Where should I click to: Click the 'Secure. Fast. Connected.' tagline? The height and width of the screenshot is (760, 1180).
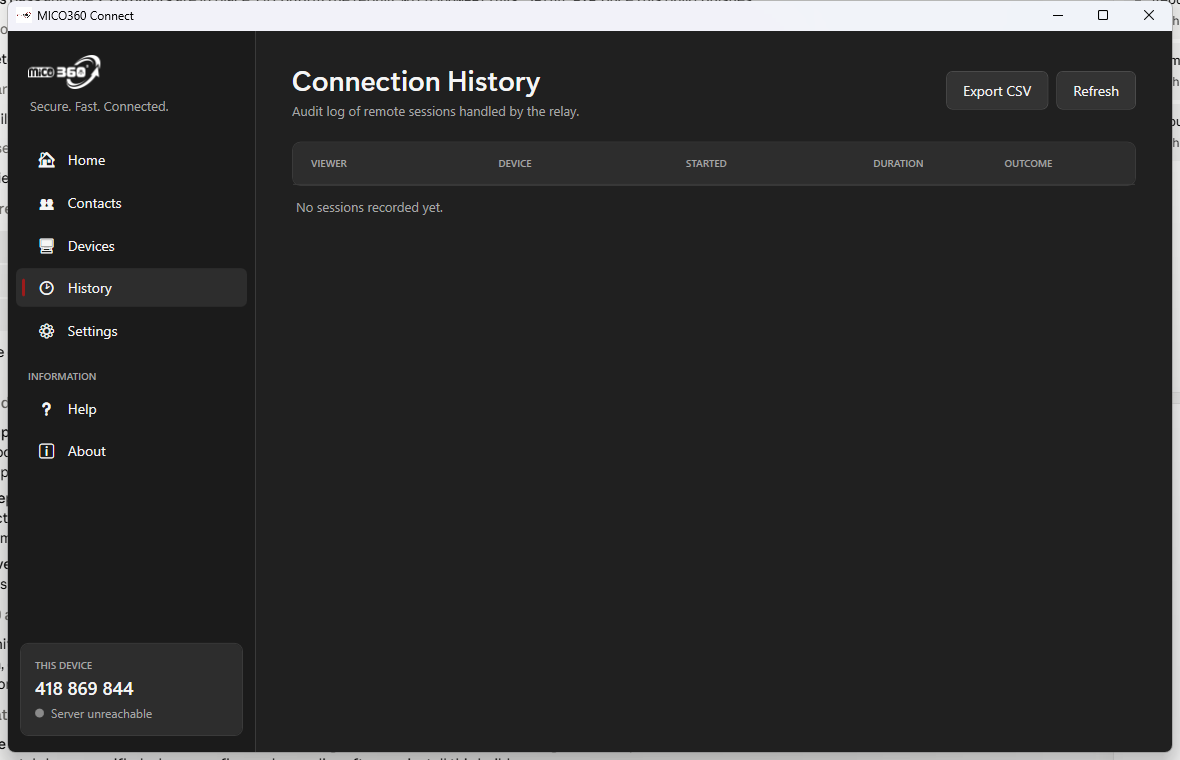pyautogui.click(x=99, y=106)
